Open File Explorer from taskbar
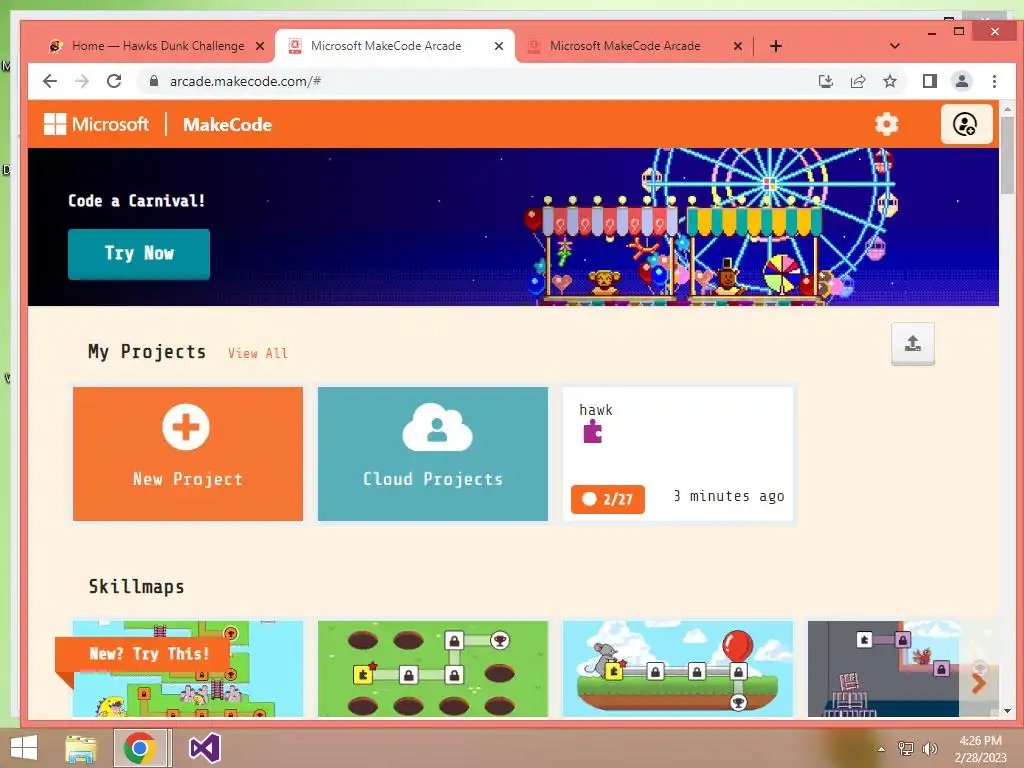 (81, 748)
